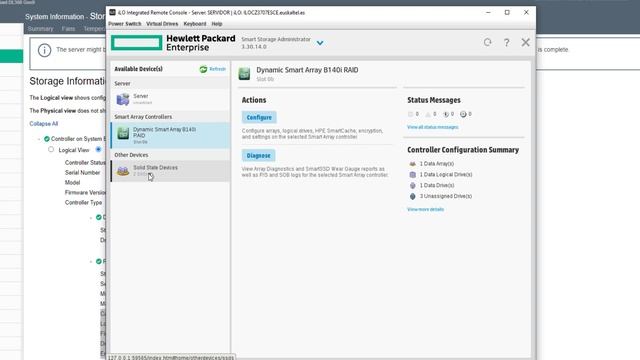Open the Keyboard menu

(195, 24)
